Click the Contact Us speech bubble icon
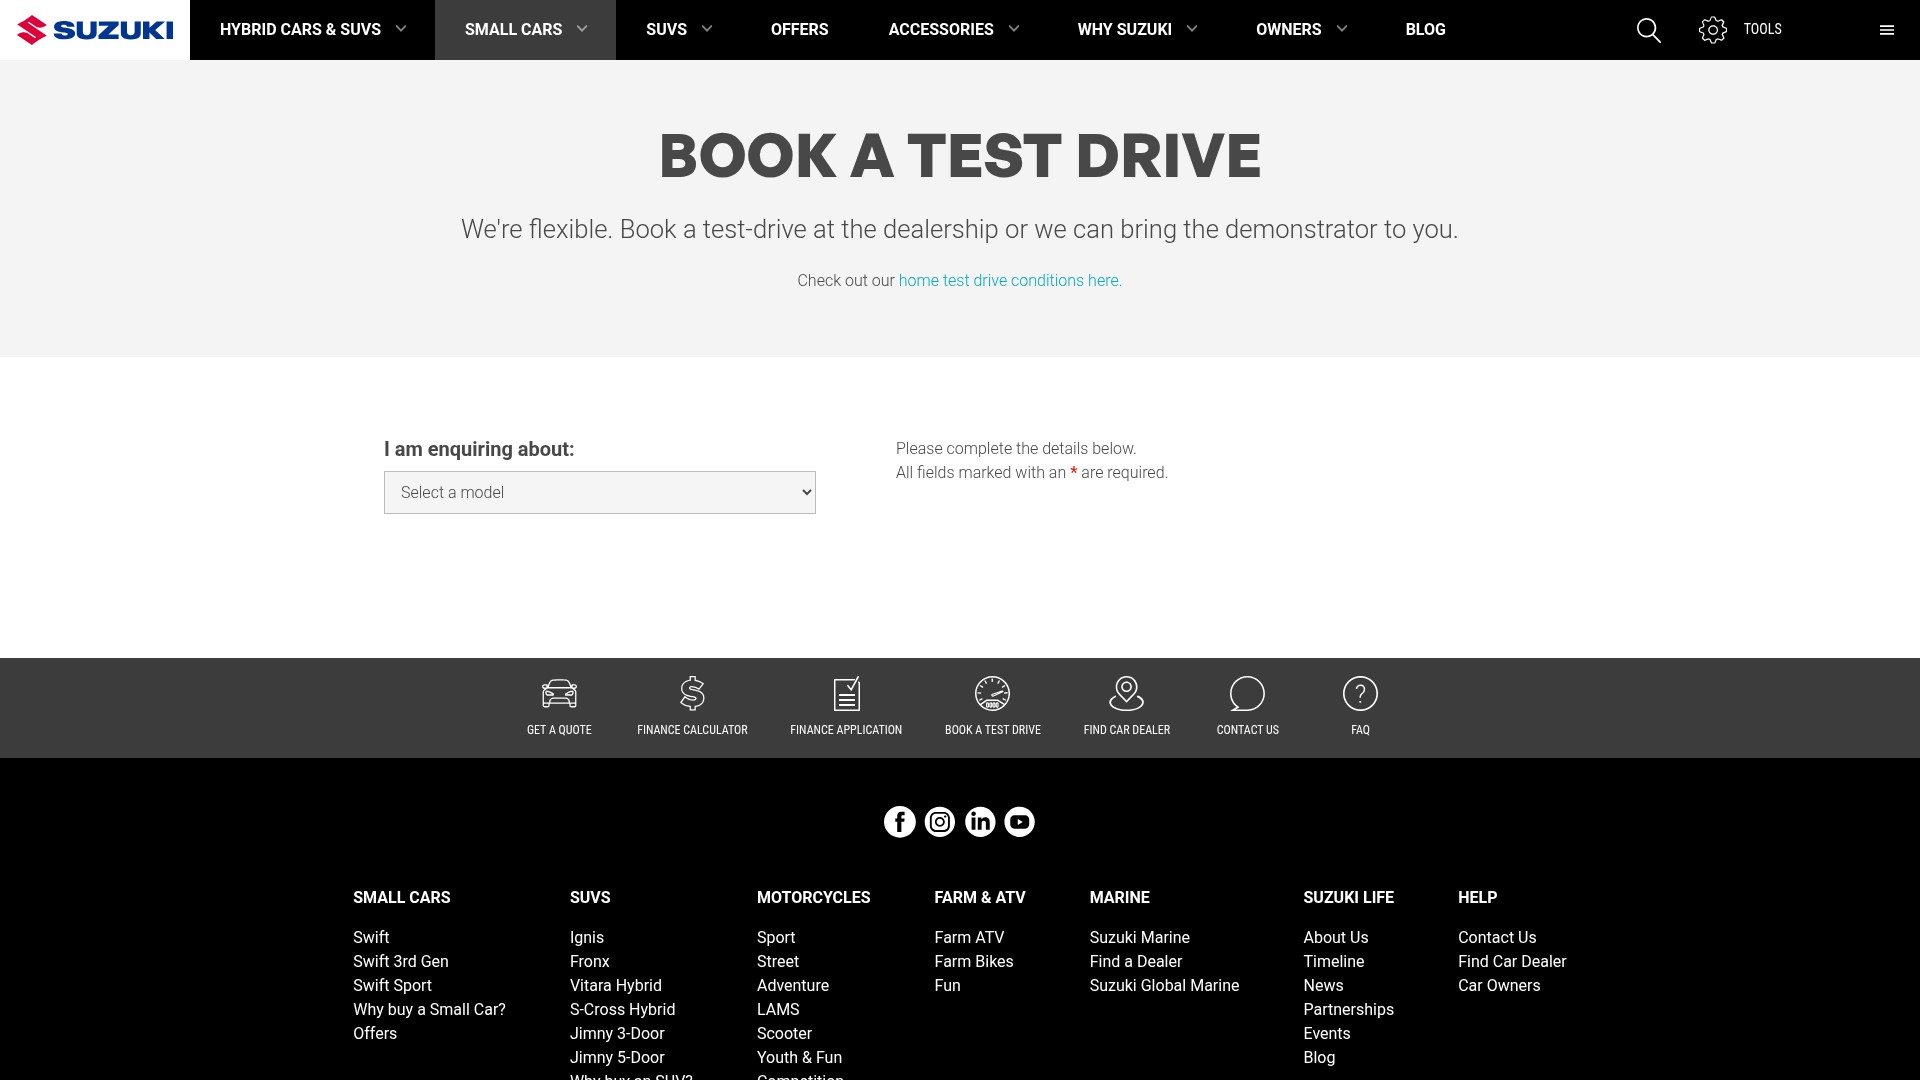The image size is (1920, 1080). click(1247, 693)
